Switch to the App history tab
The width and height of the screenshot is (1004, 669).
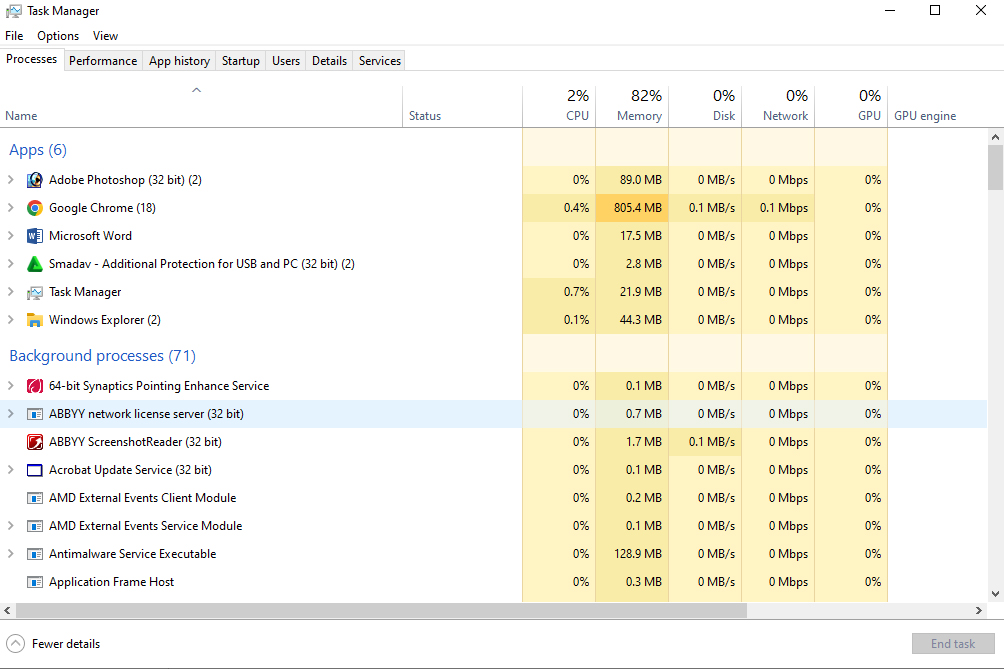[x=179, y=61]
